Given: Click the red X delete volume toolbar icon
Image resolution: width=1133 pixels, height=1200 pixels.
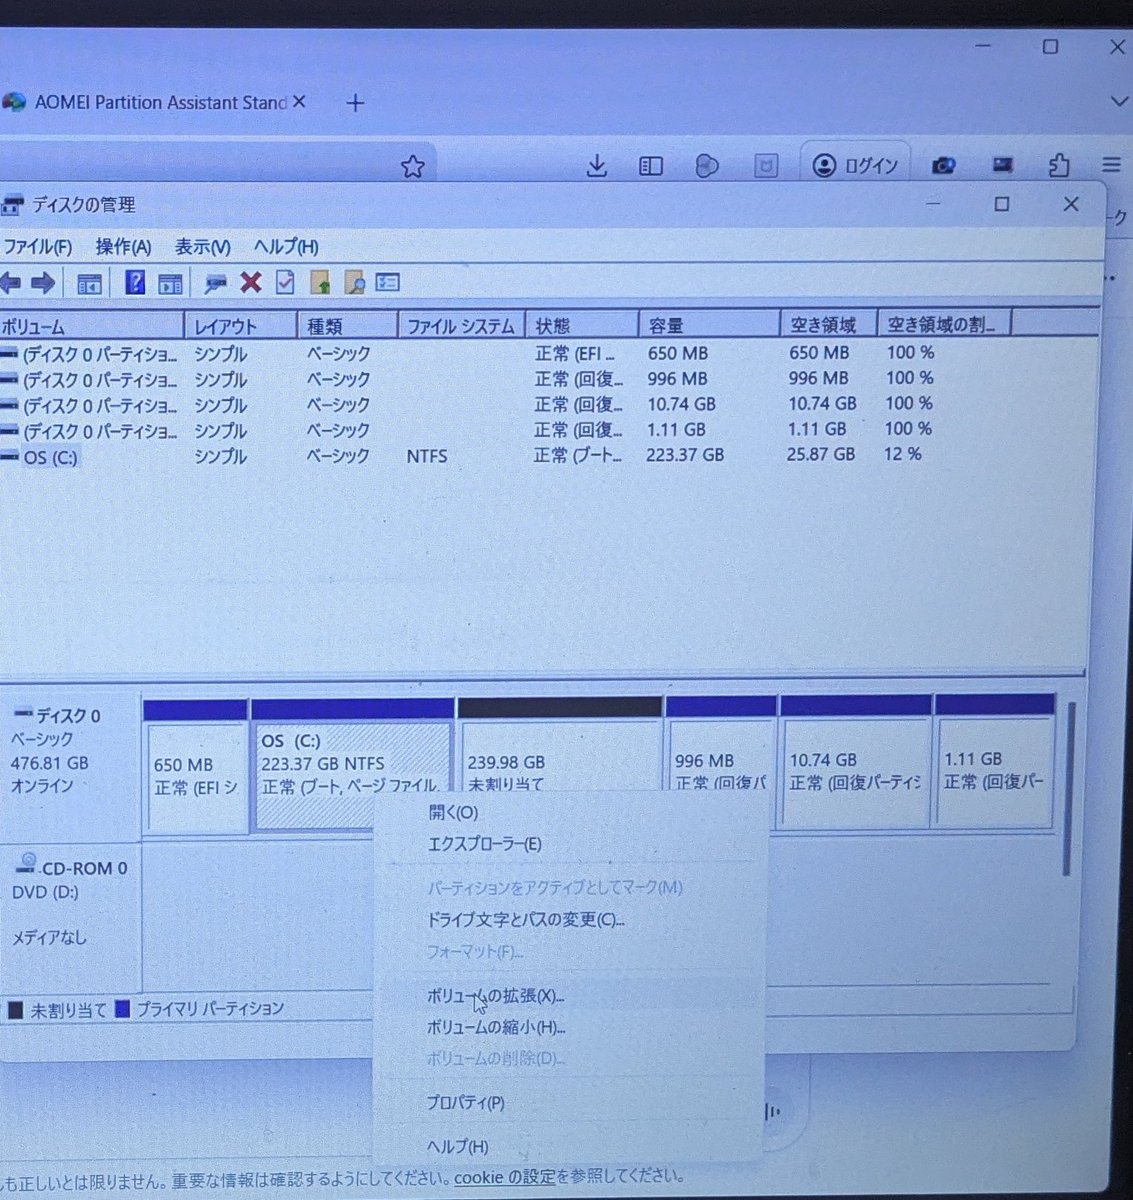Looking at the screenshot, I should (250, 282).
